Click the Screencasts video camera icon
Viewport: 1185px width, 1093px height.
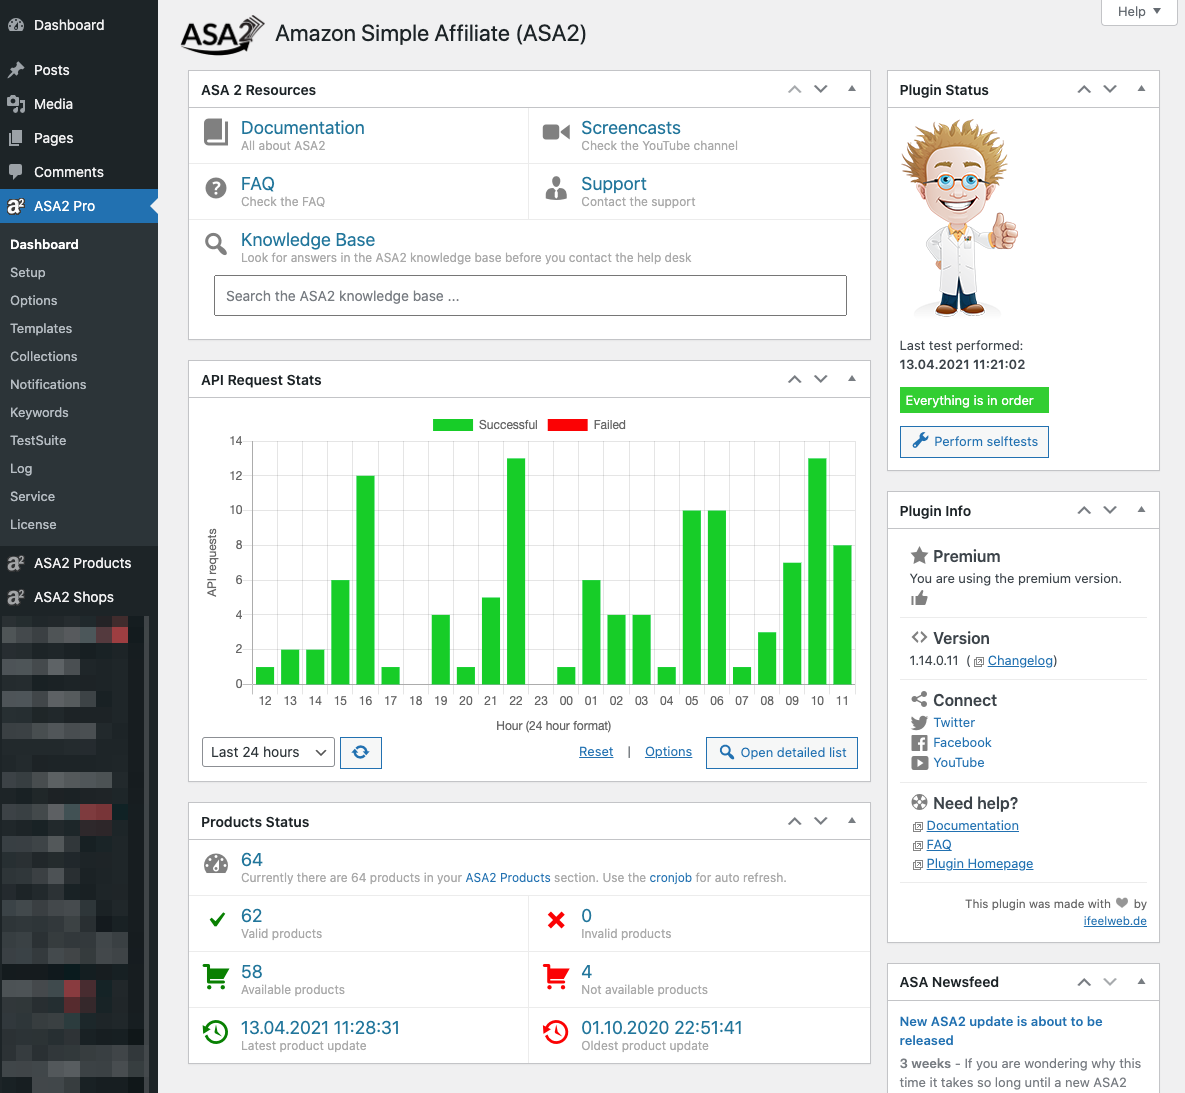point(556,131)
